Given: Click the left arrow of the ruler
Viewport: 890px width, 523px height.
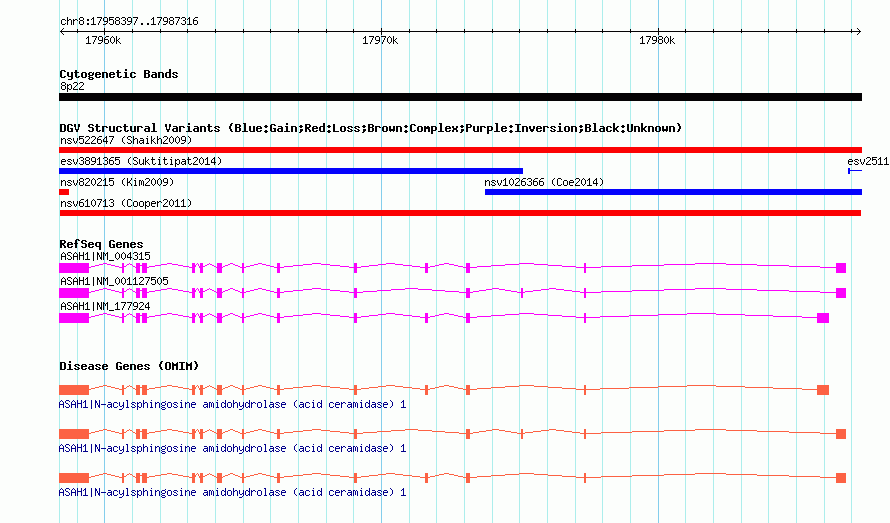Looking at the screenshot, I should point(62,31).
